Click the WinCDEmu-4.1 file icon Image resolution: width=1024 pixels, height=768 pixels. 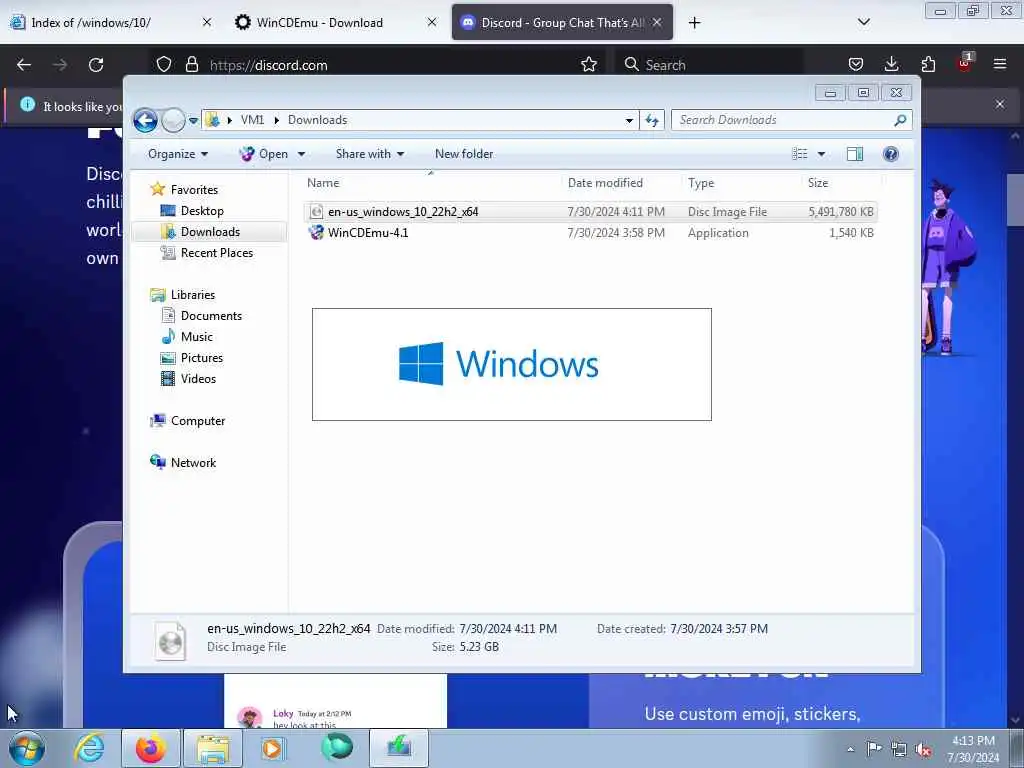316,232
